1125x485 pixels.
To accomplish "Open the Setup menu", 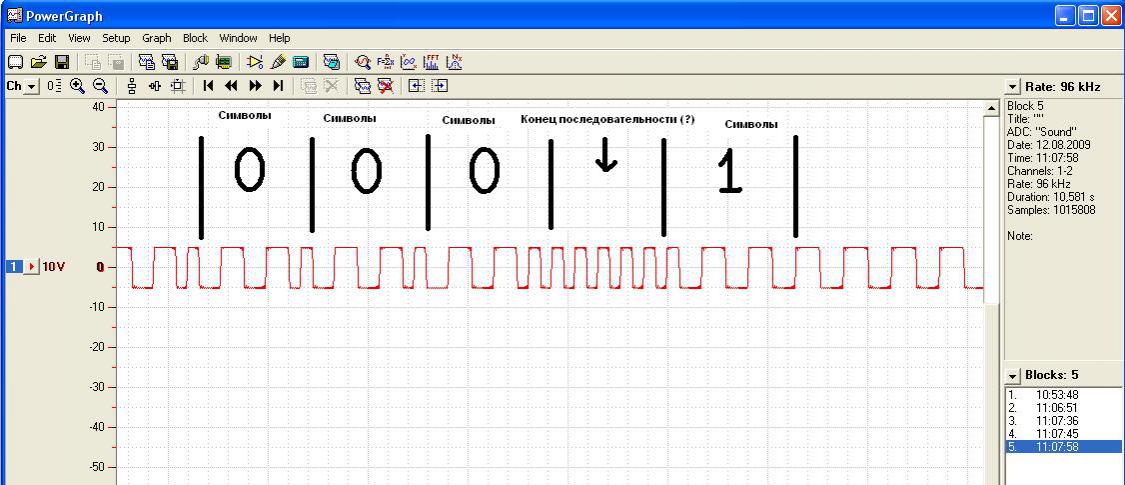I will (x=116, y=38).
